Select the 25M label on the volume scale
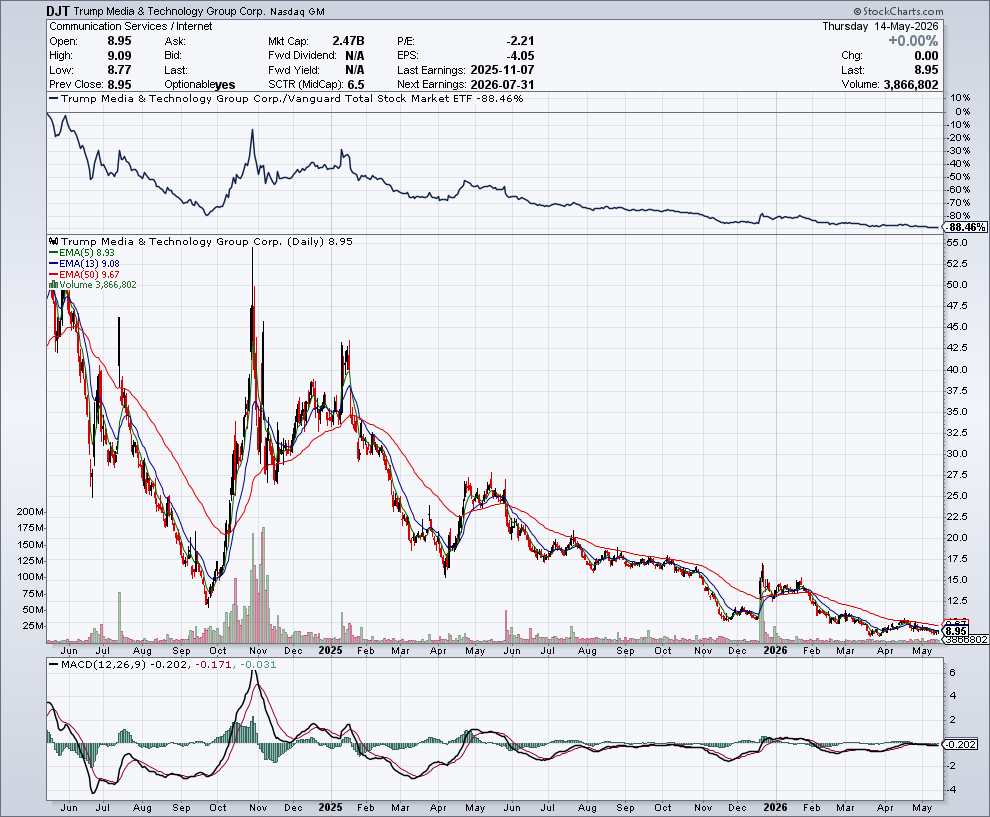The width and height of the screenshot is (990, 817). 32,626
